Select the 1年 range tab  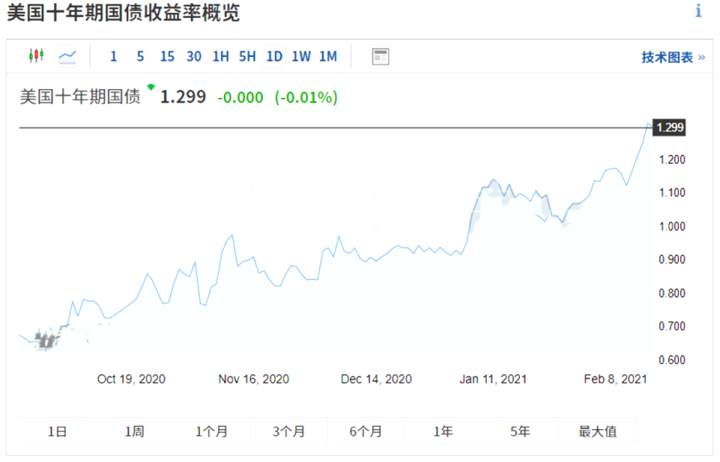point(443,431)
